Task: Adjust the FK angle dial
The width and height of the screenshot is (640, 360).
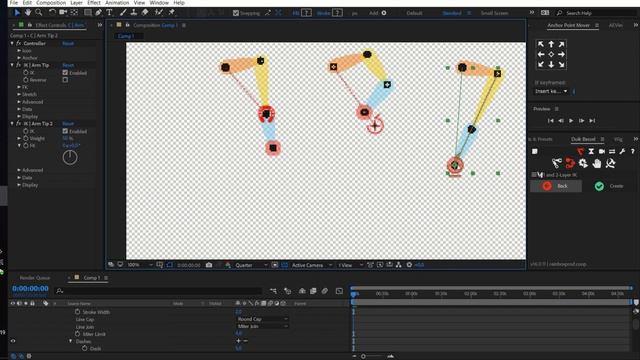Action: click(70, 157)
